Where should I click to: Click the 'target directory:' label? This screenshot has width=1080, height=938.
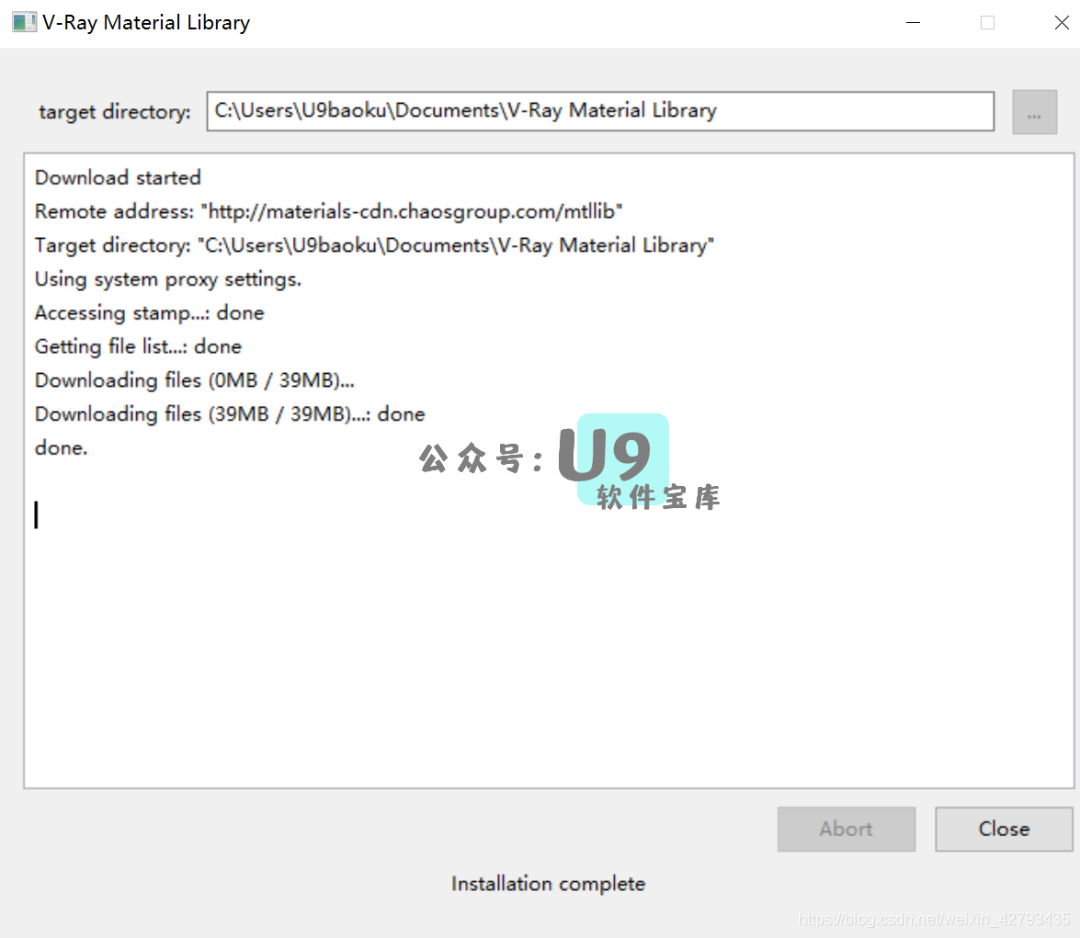pyautogui.click(x=114, y=112)
